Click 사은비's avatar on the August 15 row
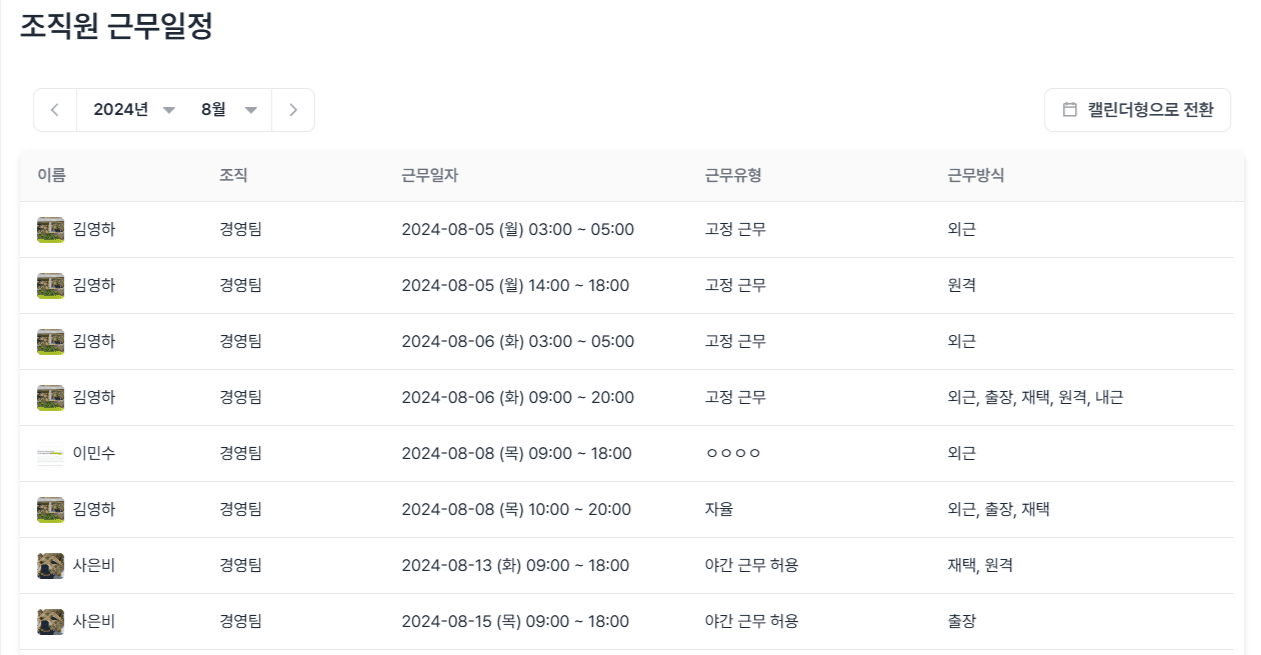1261x655 pixels. pos(49,621)
